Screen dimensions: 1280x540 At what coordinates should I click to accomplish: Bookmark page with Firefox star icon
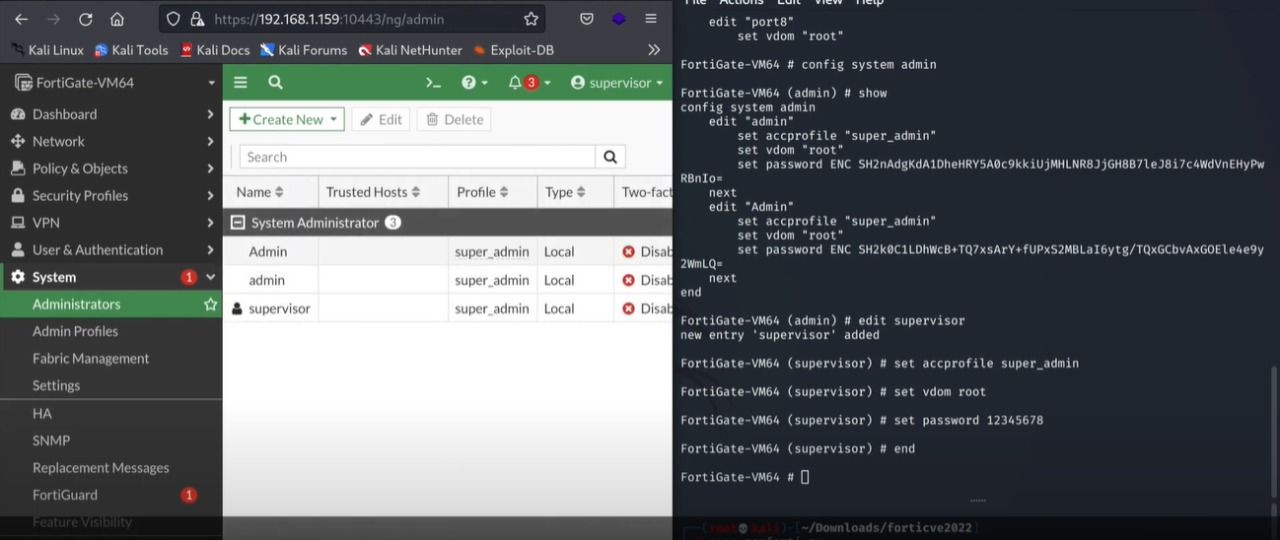531,19
